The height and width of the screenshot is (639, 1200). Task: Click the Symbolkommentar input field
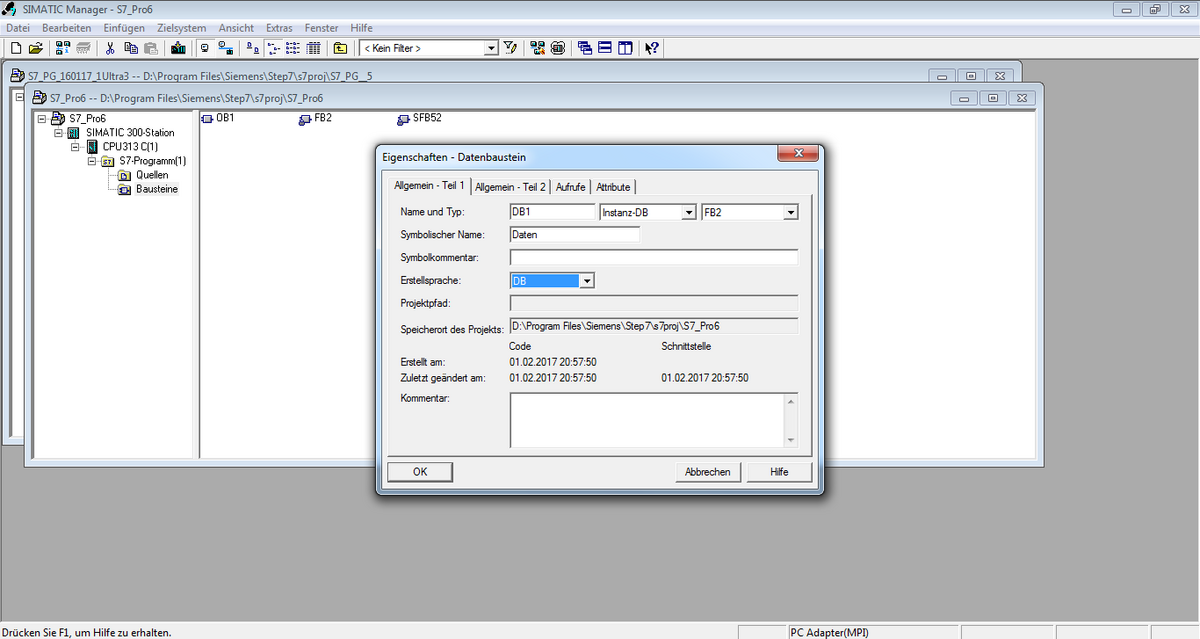click(x=653, y=258)
